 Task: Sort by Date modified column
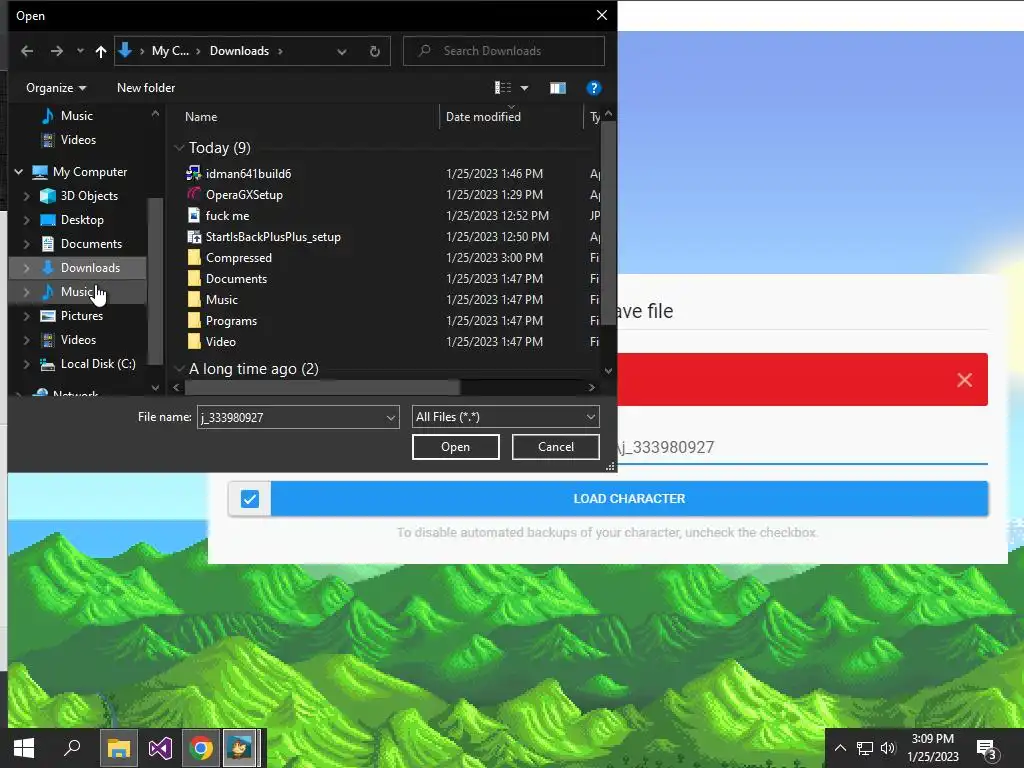pyautogui.click(x=483, y=117)
